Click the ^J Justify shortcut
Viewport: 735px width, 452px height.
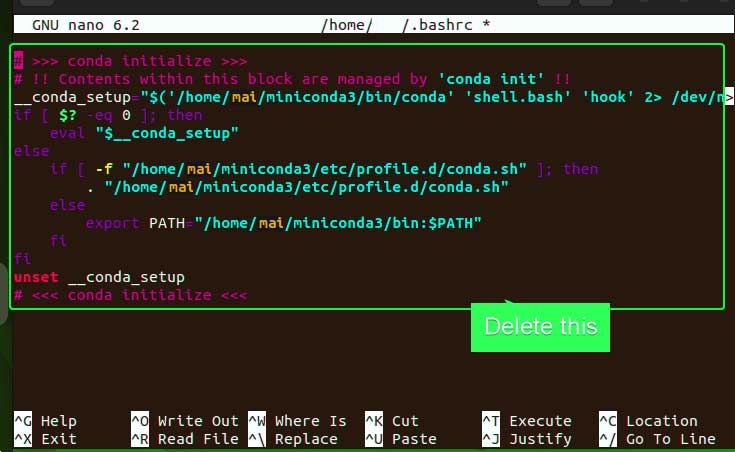[527, 439]
